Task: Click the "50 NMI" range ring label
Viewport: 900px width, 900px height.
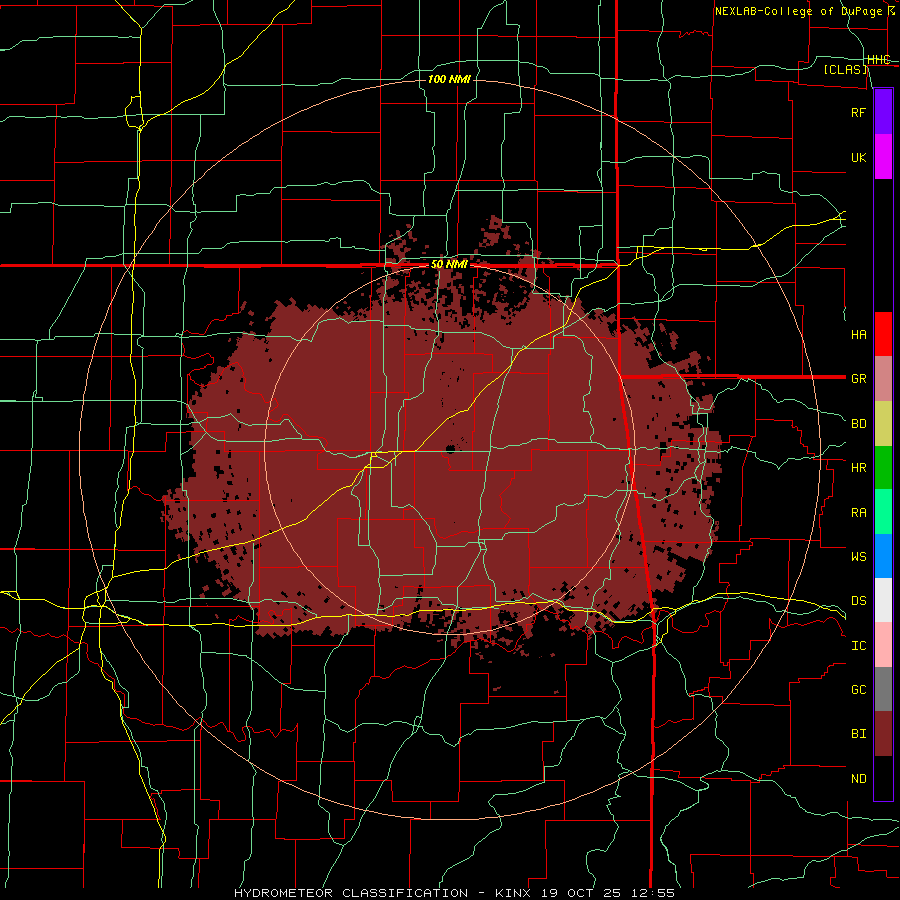Action: pyautogui.click(x=449, y=265)
